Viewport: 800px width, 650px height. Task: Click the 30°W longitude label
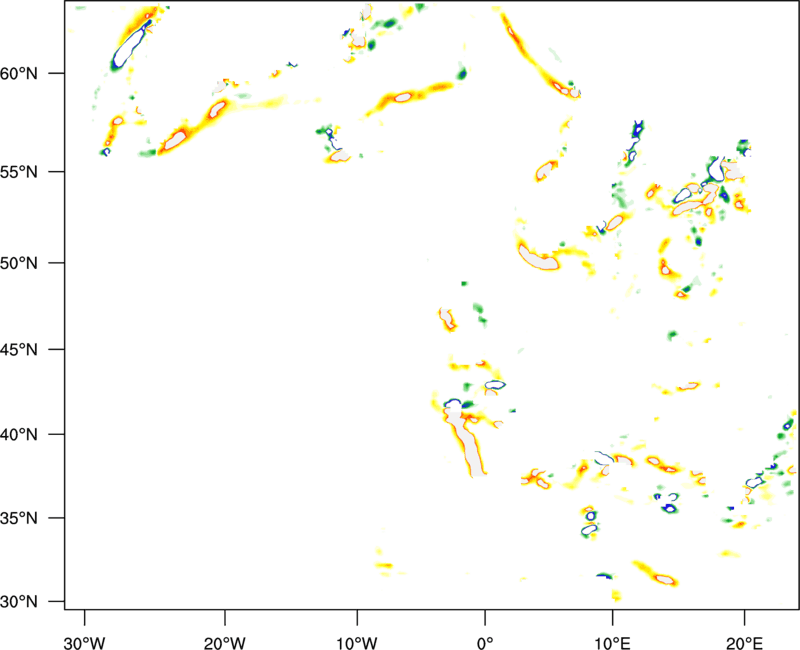(85, 643)
